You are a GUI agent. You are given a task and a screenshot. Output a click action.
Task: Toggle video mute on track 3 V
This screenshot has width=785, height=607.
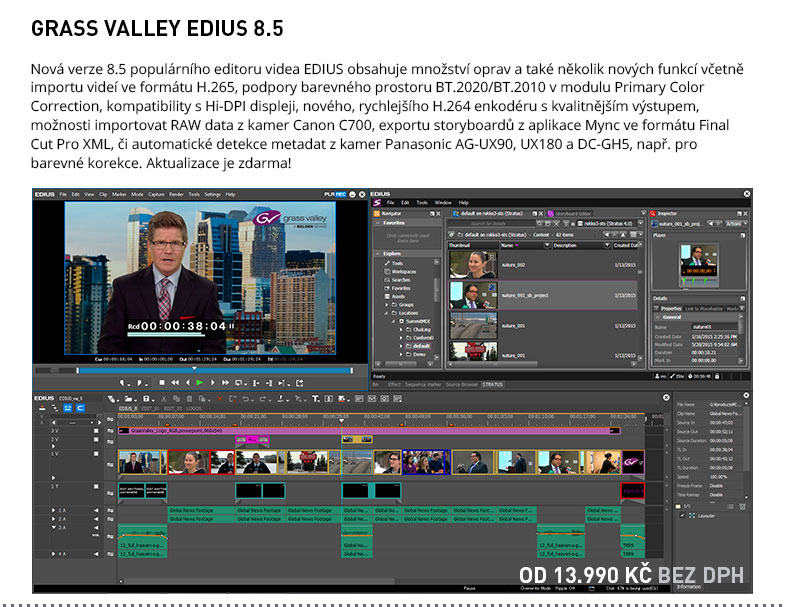click(96, 431)
